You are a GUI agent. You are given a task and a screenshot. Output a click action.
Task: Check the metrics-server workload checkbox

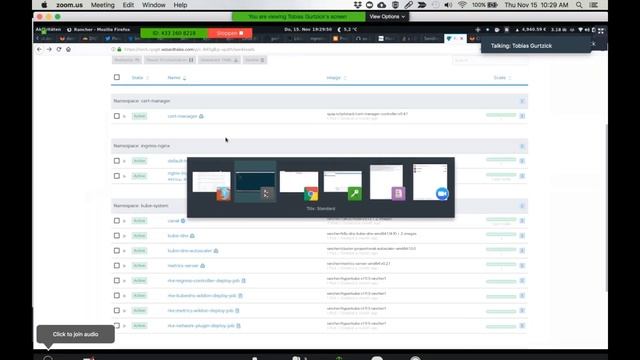click(117, 265)
